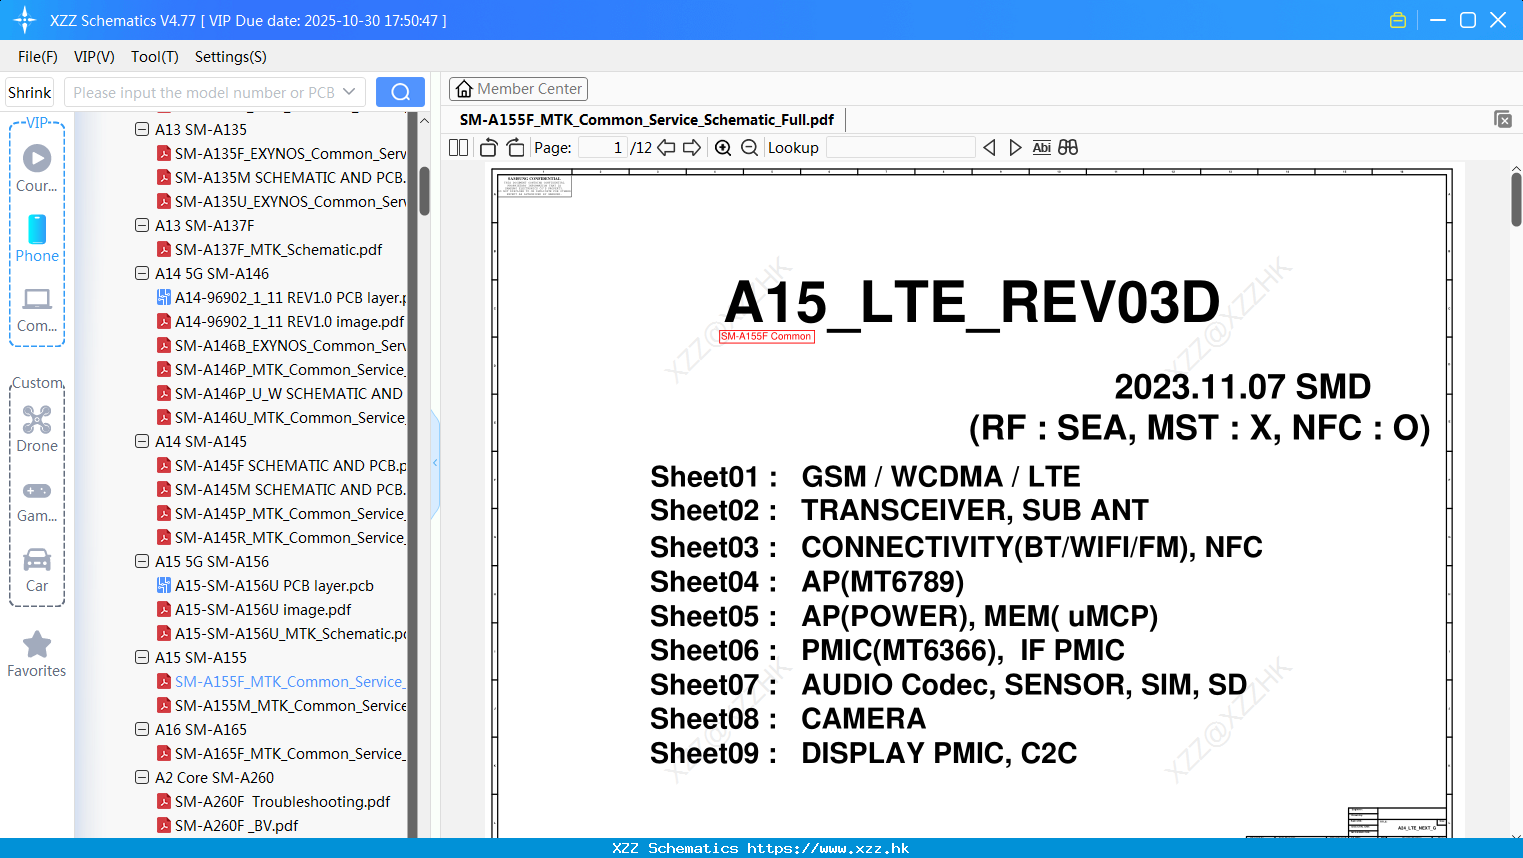This screenshot has width=1523, height=858.
Task: Select Phone category in sidebar
Action: (37, 238)
